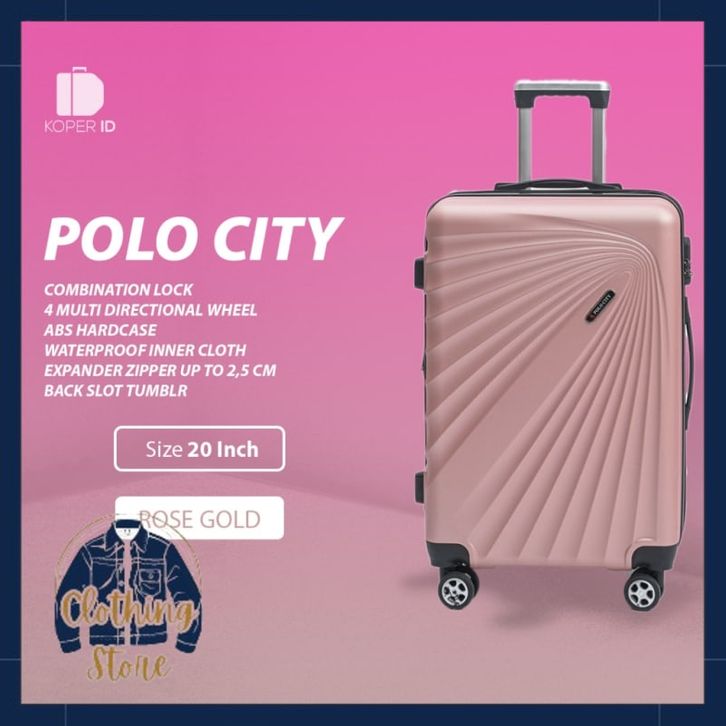
Task: Click the Back Slot Tumblr line
Action: (116, 390)
